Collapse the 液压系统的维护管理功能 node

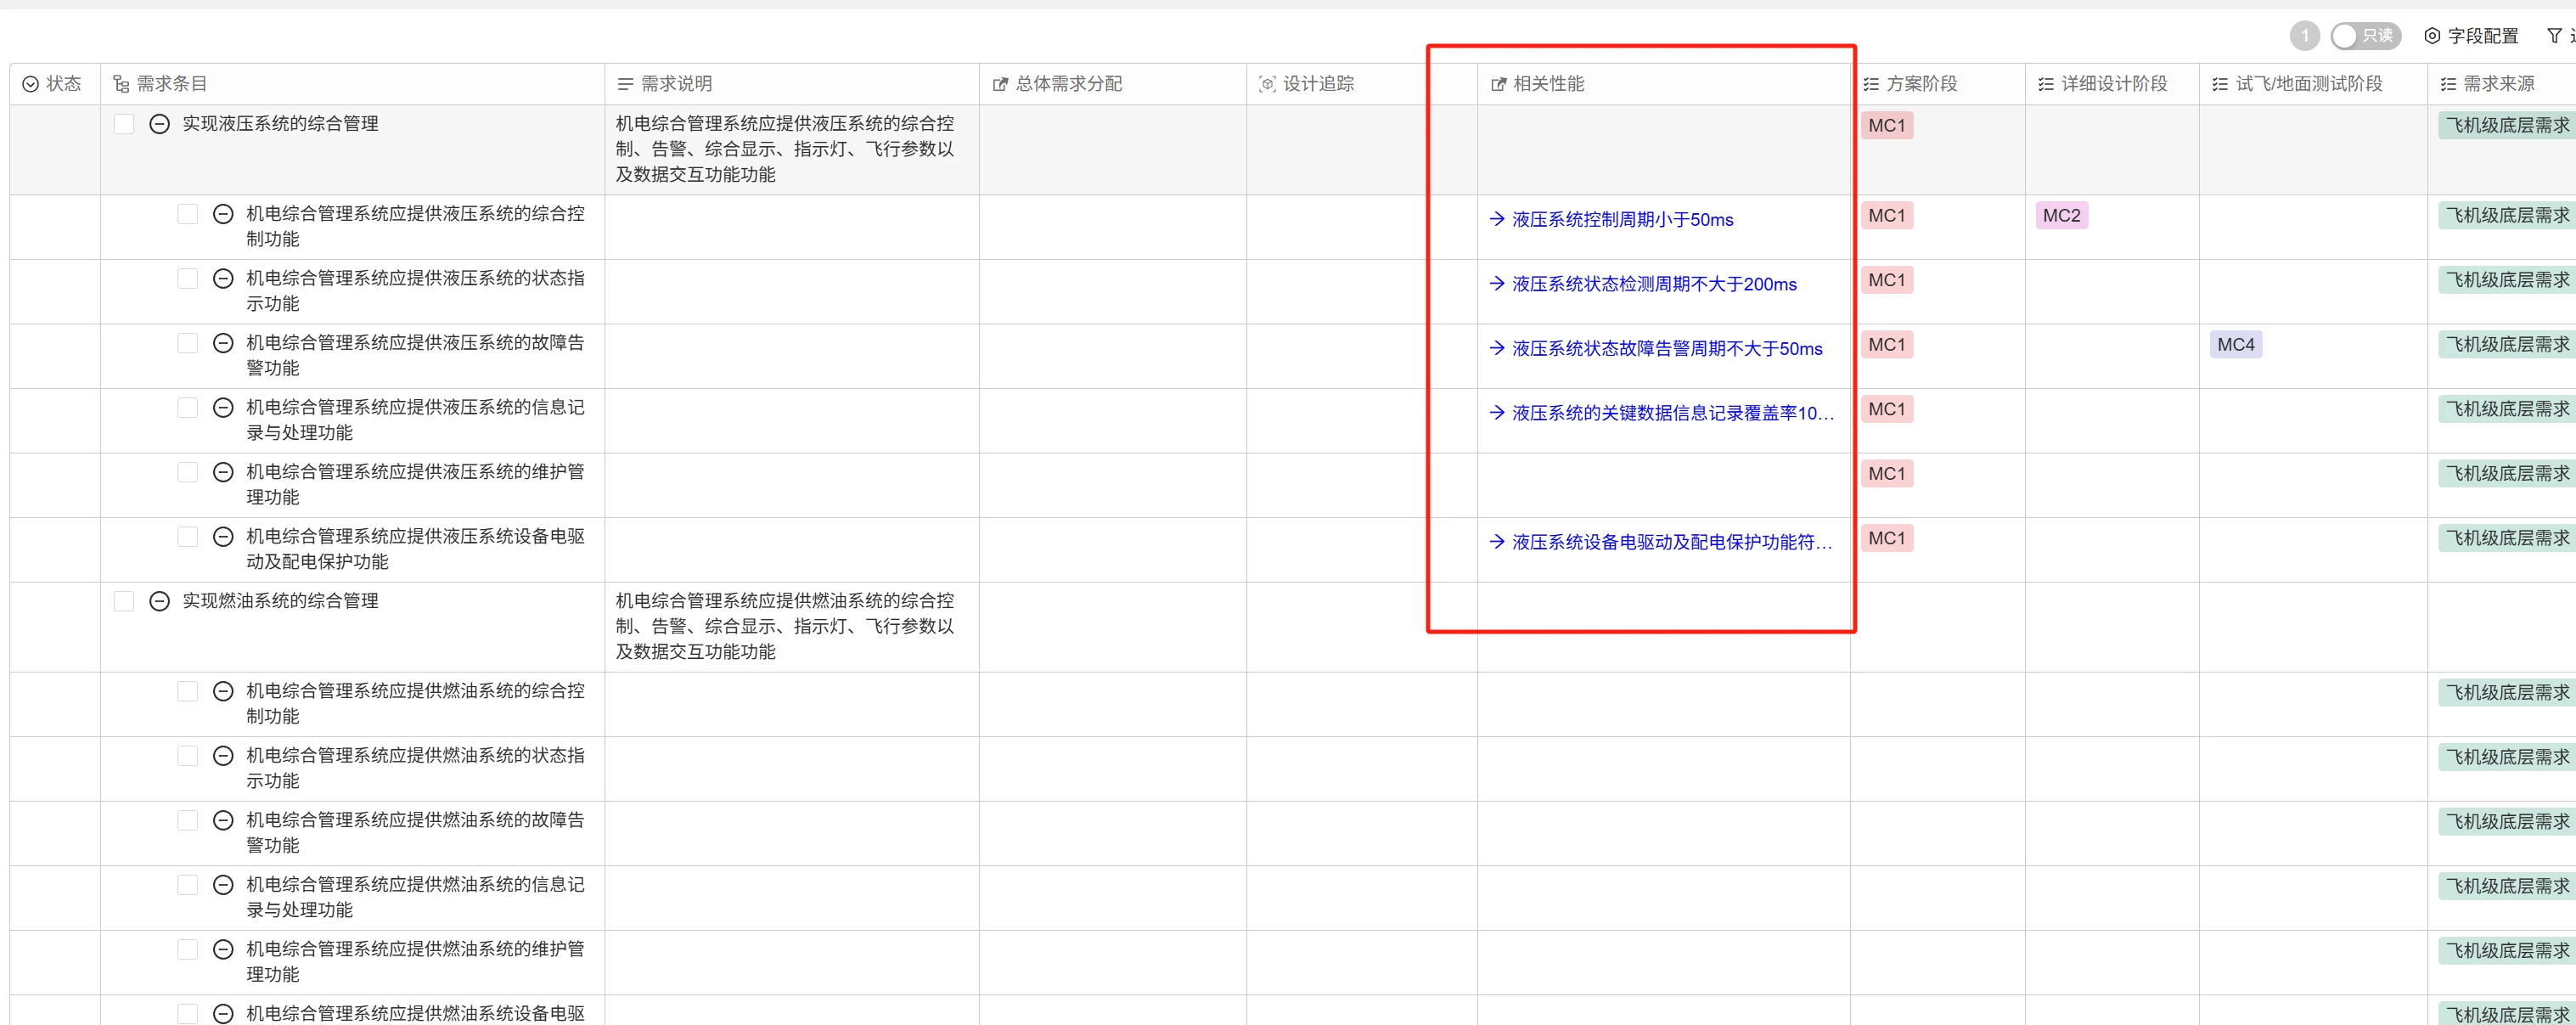(223, 472)
